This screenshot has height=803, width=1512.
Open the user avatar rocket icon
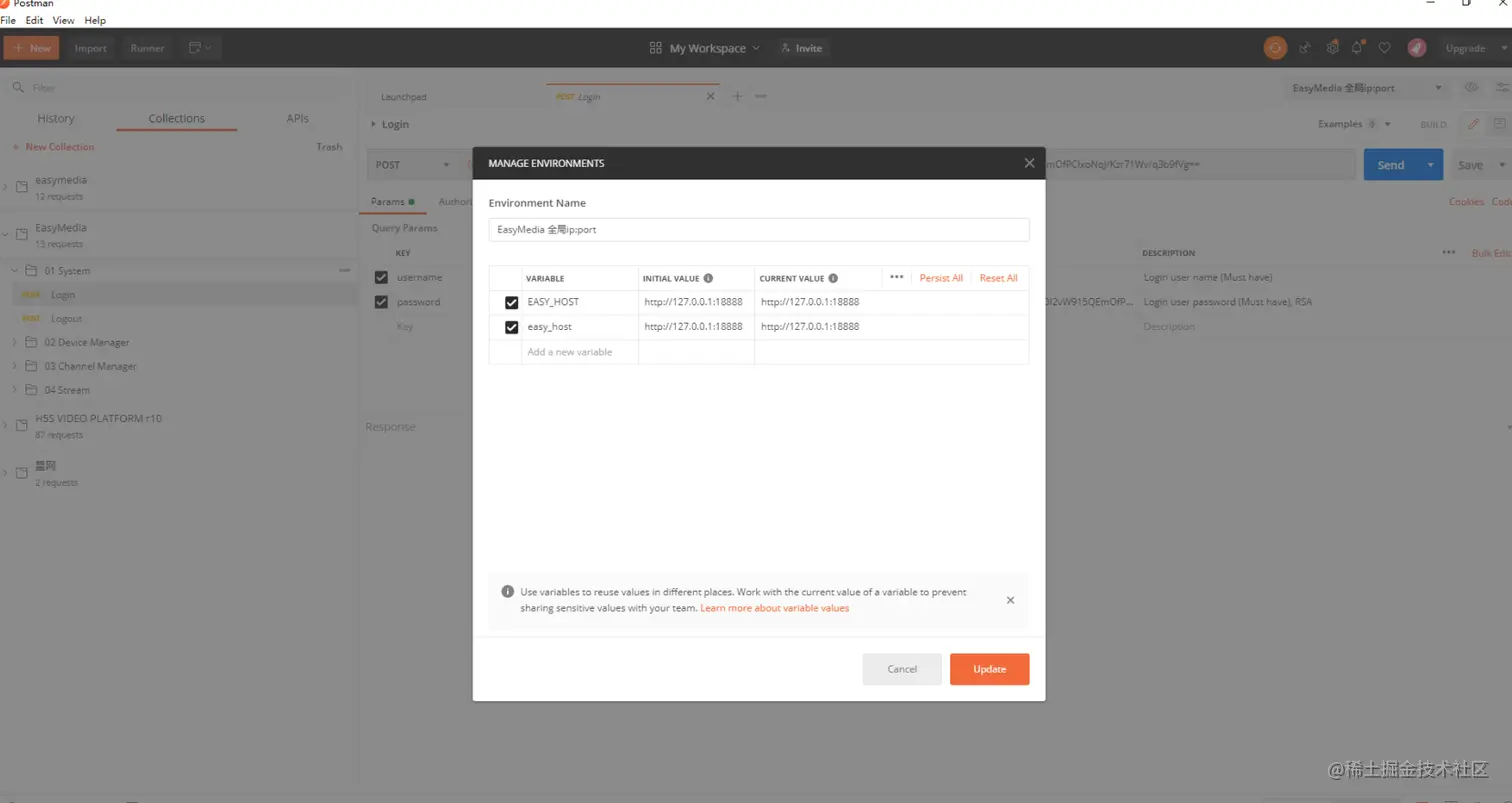[x=1417, y=48]
